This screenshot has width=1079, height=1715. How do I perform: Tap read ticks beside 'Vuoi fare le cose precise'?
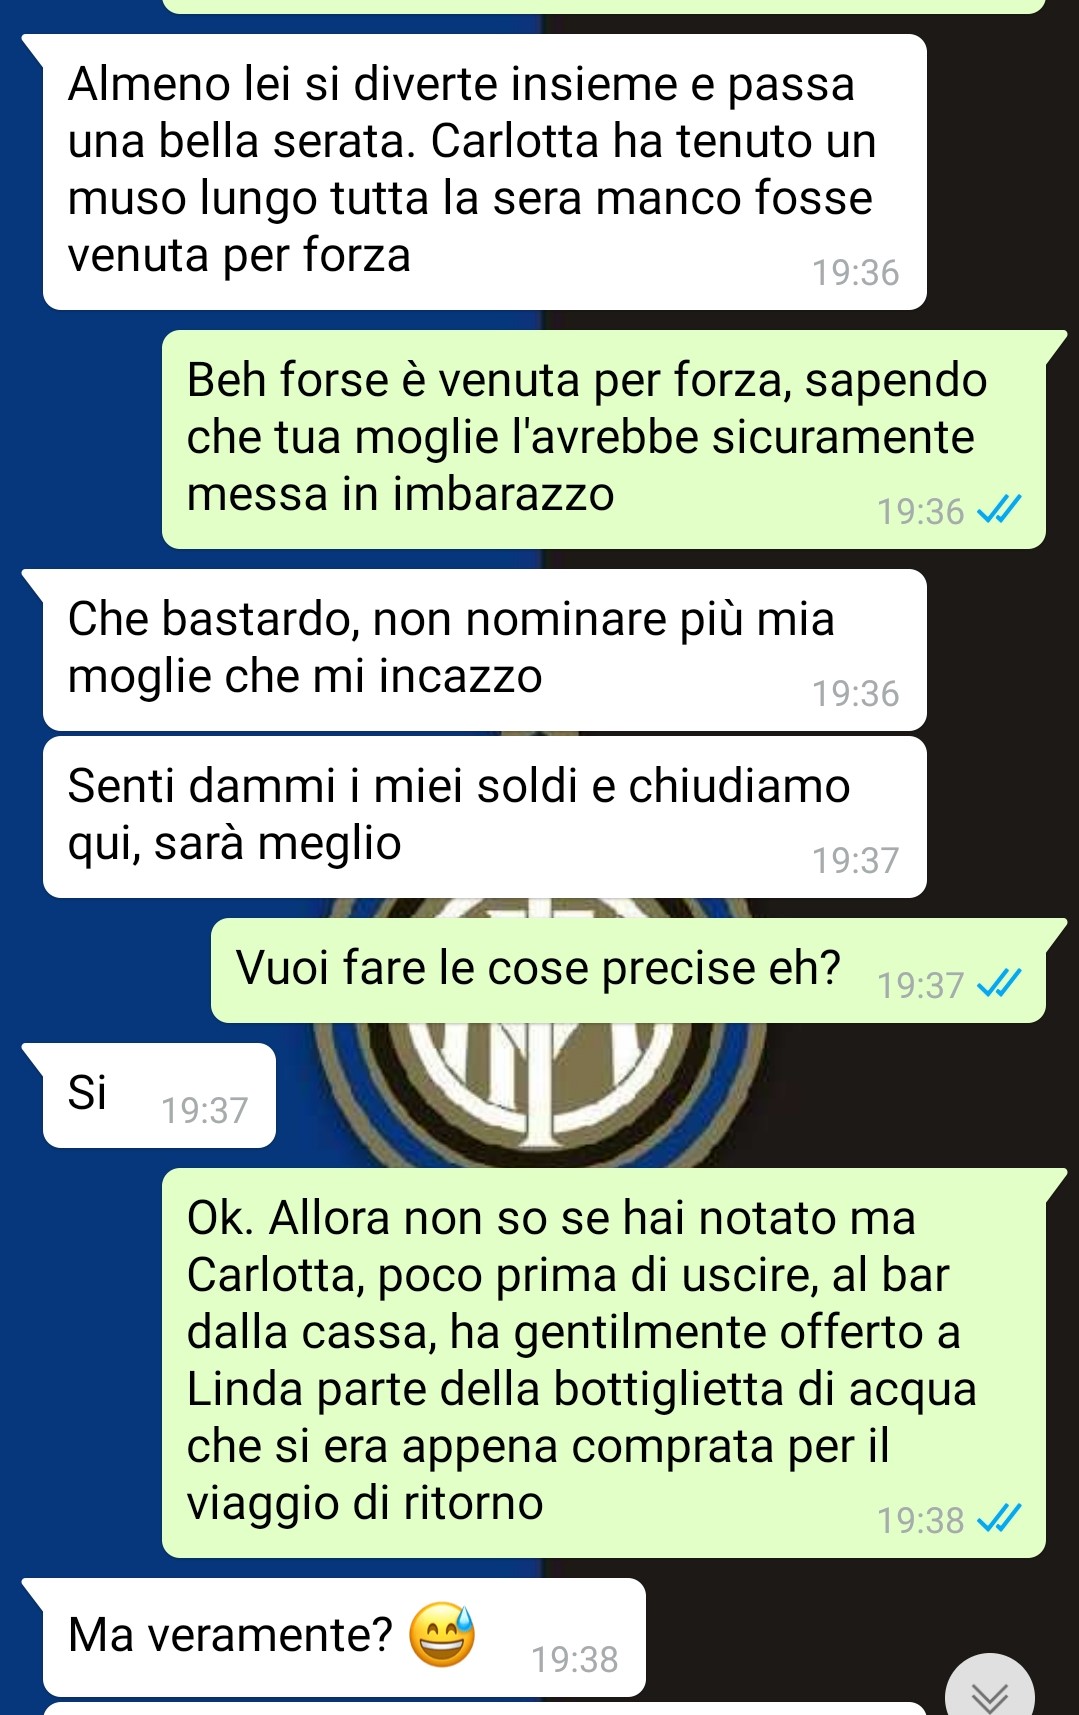(x=999, y=984)
